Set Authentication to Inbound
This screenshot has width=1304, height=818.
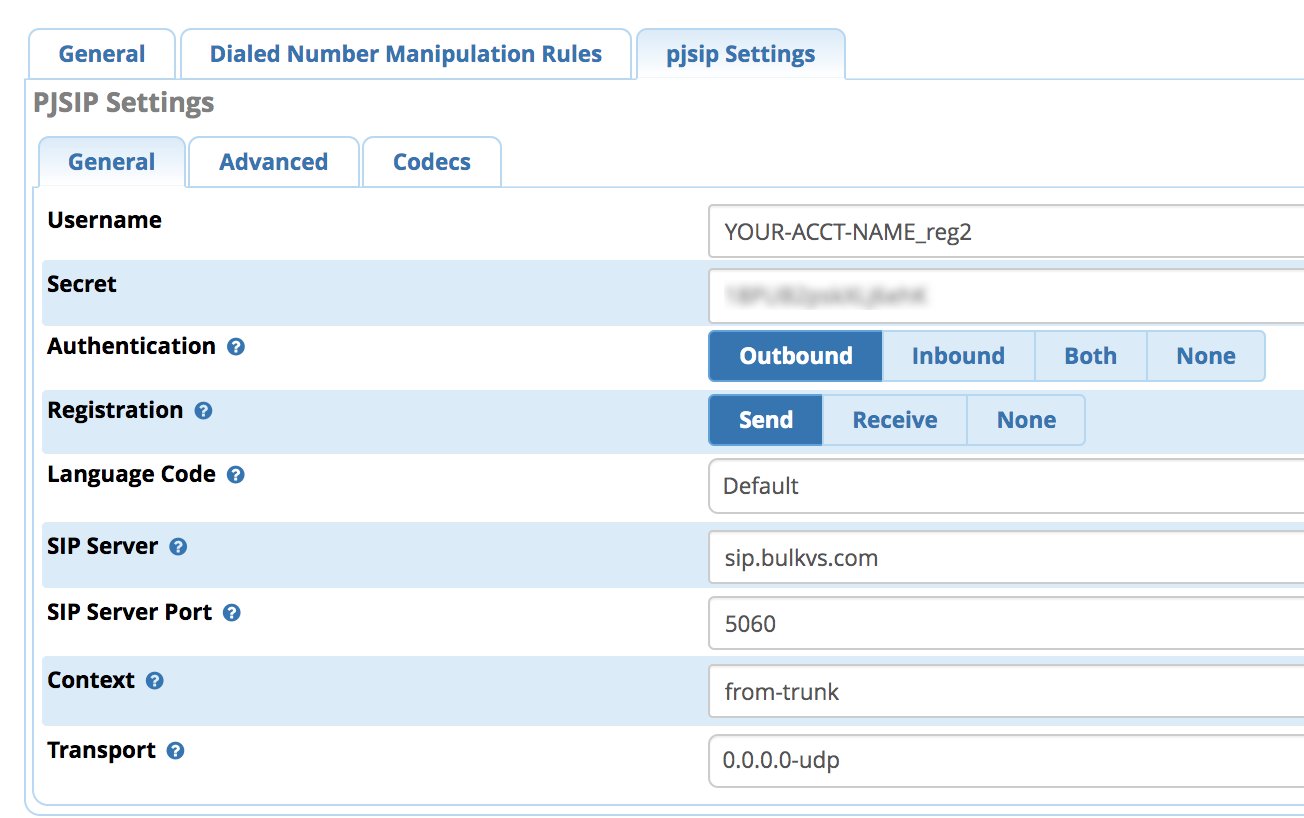(958, 356)
